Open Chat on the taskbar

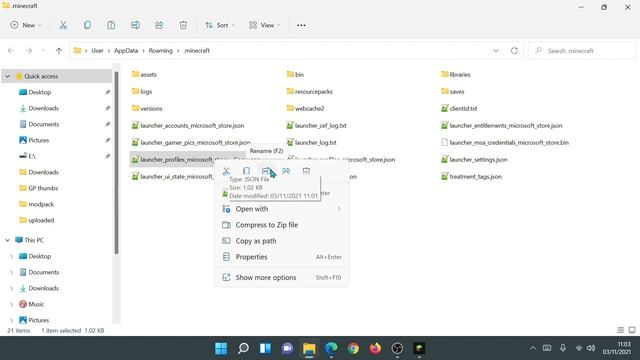point(287,349)
